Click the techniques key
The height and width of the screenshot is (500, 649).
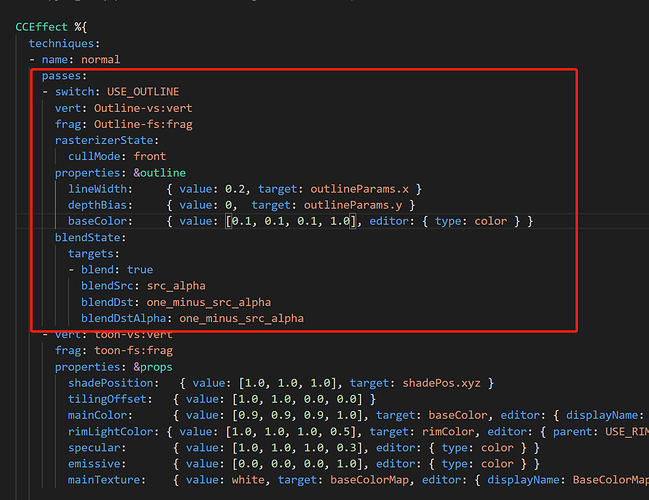63,43
